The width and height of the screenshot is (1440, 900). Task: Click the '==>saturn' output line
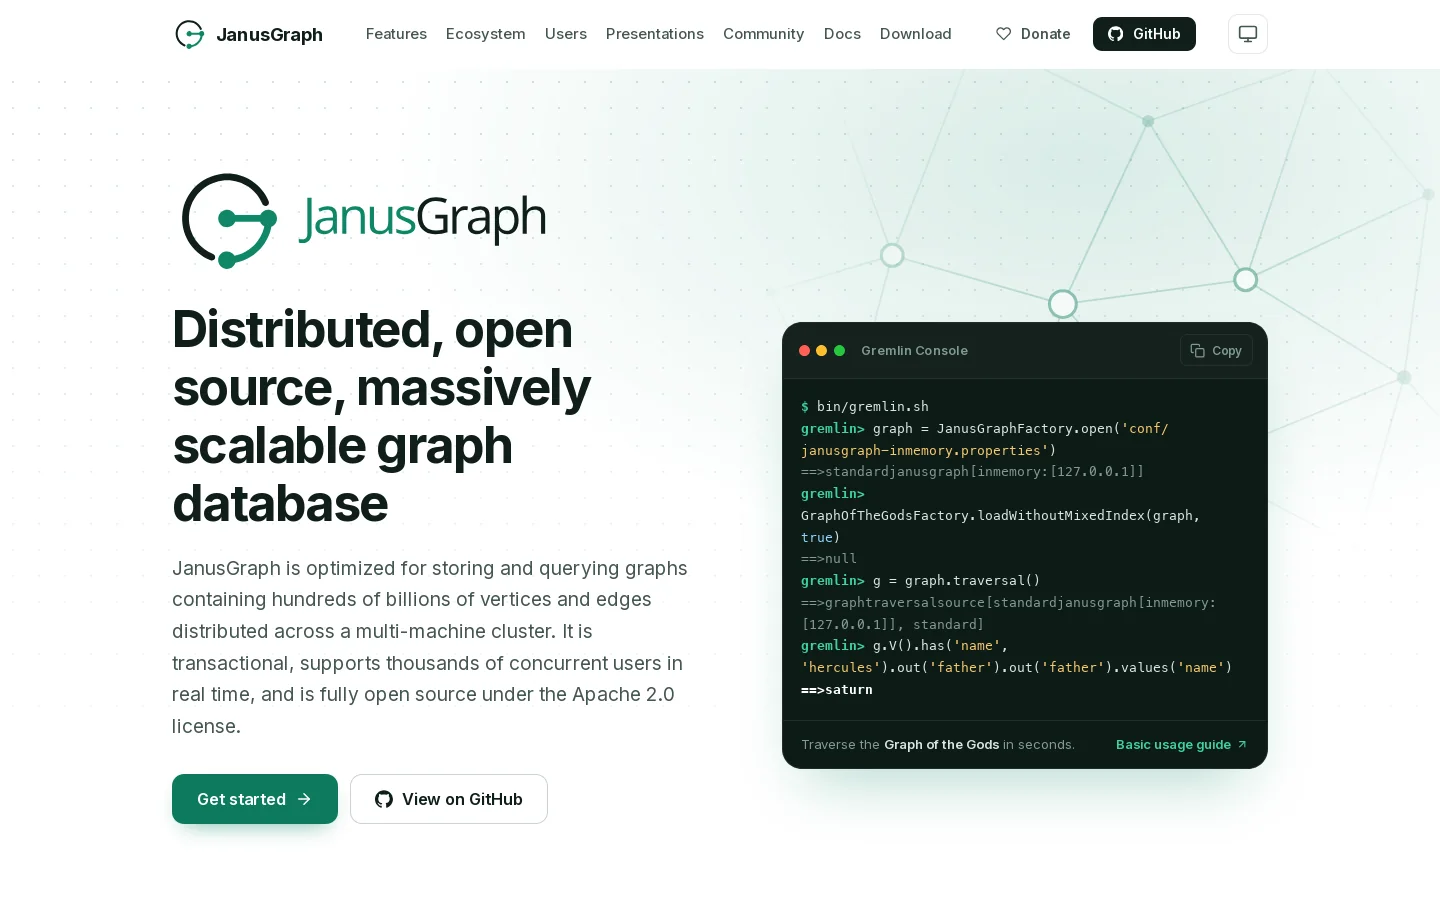tap(837, 689)
